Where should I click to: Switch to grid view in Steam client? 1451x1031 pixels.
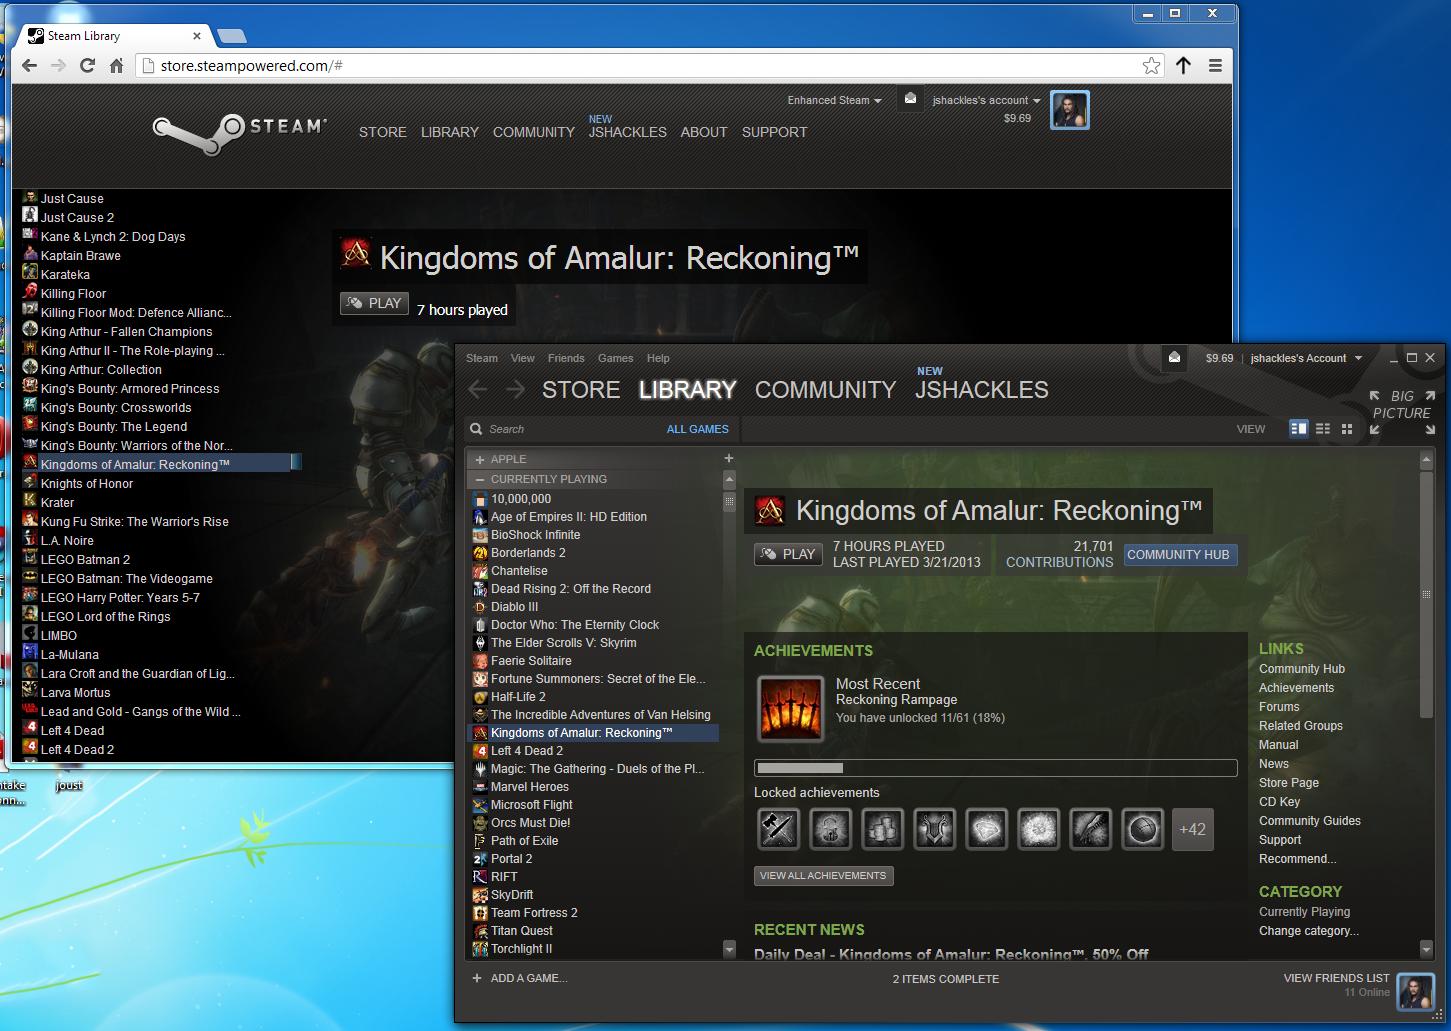(x=1347, y=428)
